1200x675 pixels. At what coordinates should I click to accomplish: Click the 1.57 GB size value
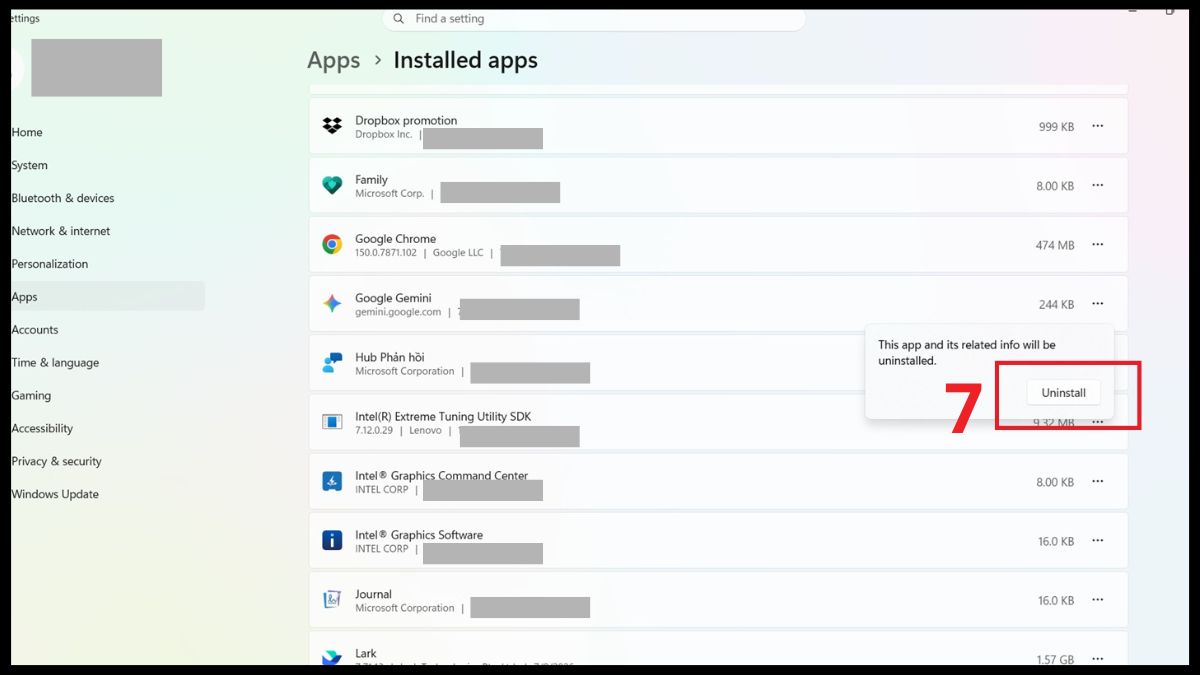[1056, 660]
